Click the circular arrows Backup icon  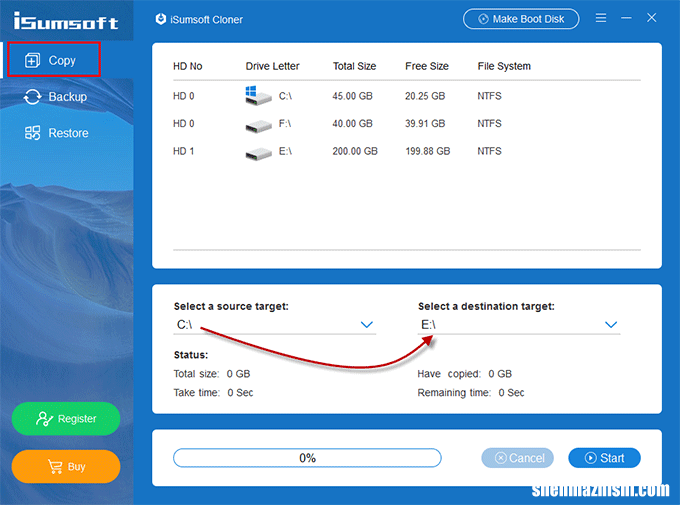tap(33, 97)
